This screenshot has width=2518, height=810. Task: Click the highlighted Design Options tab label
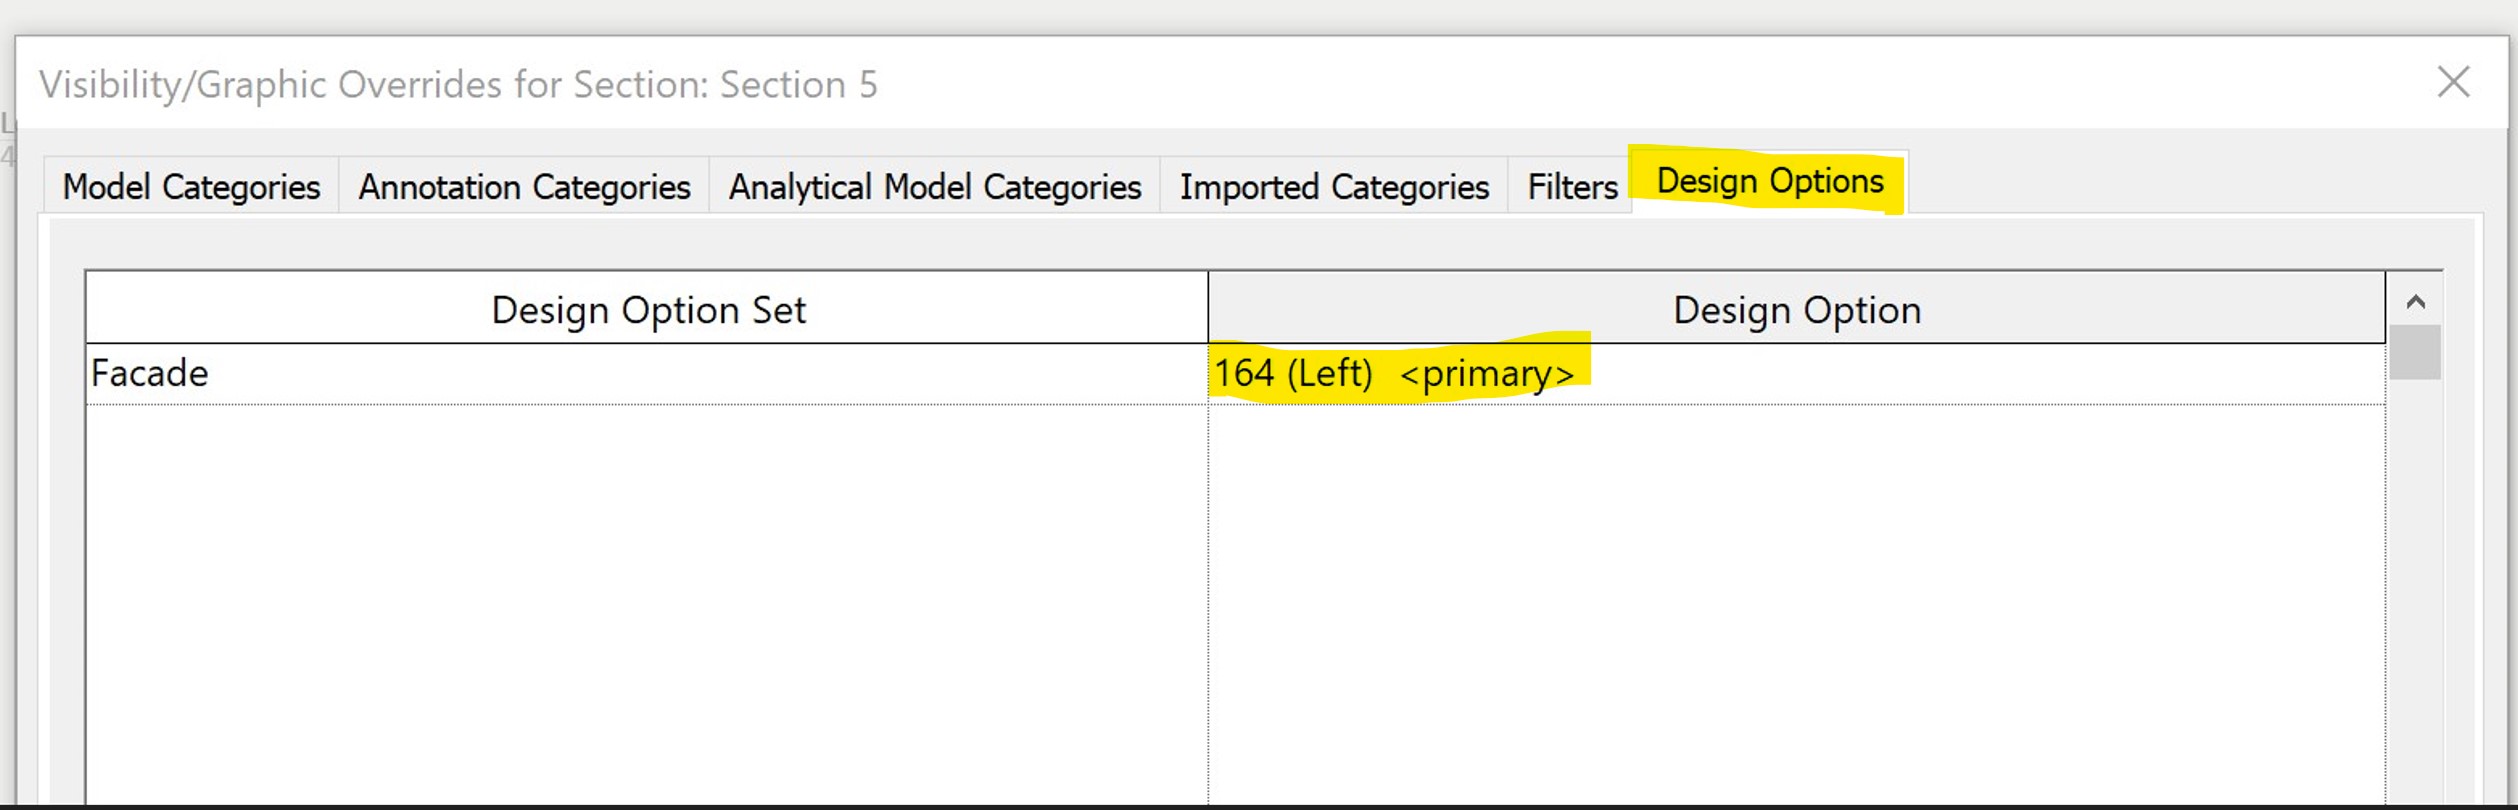(x=1770, y=181)
